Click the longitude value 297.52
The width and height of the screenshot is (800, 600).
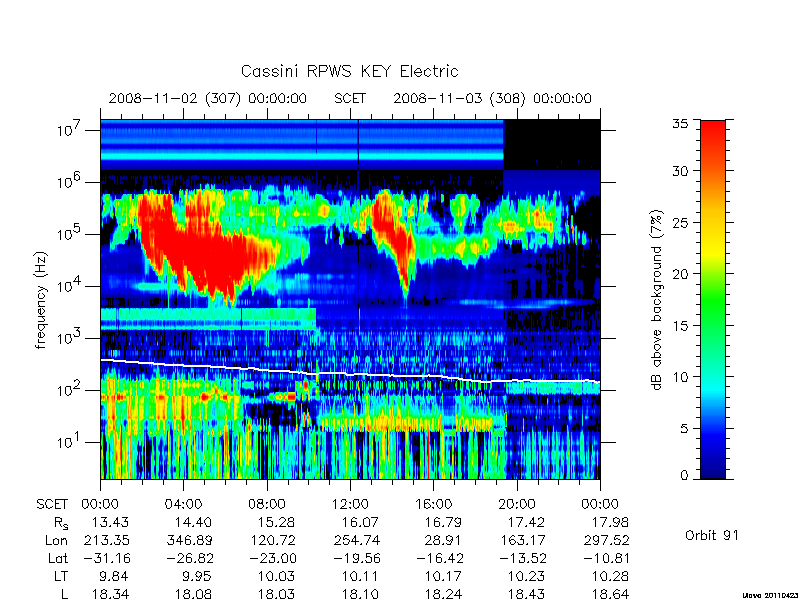(606, 540)
